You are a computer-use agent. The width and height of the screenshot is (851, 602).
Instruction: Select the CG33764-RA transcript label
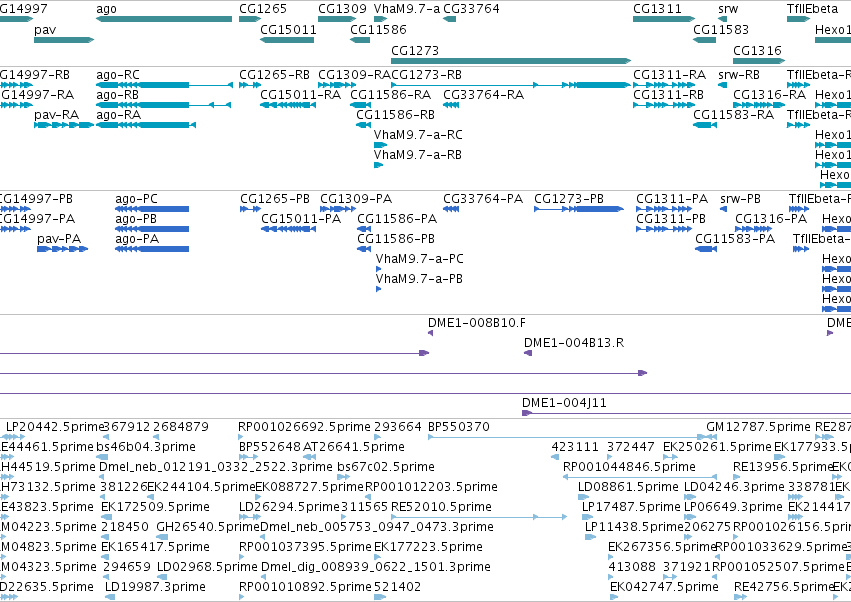tap(484, 95)
